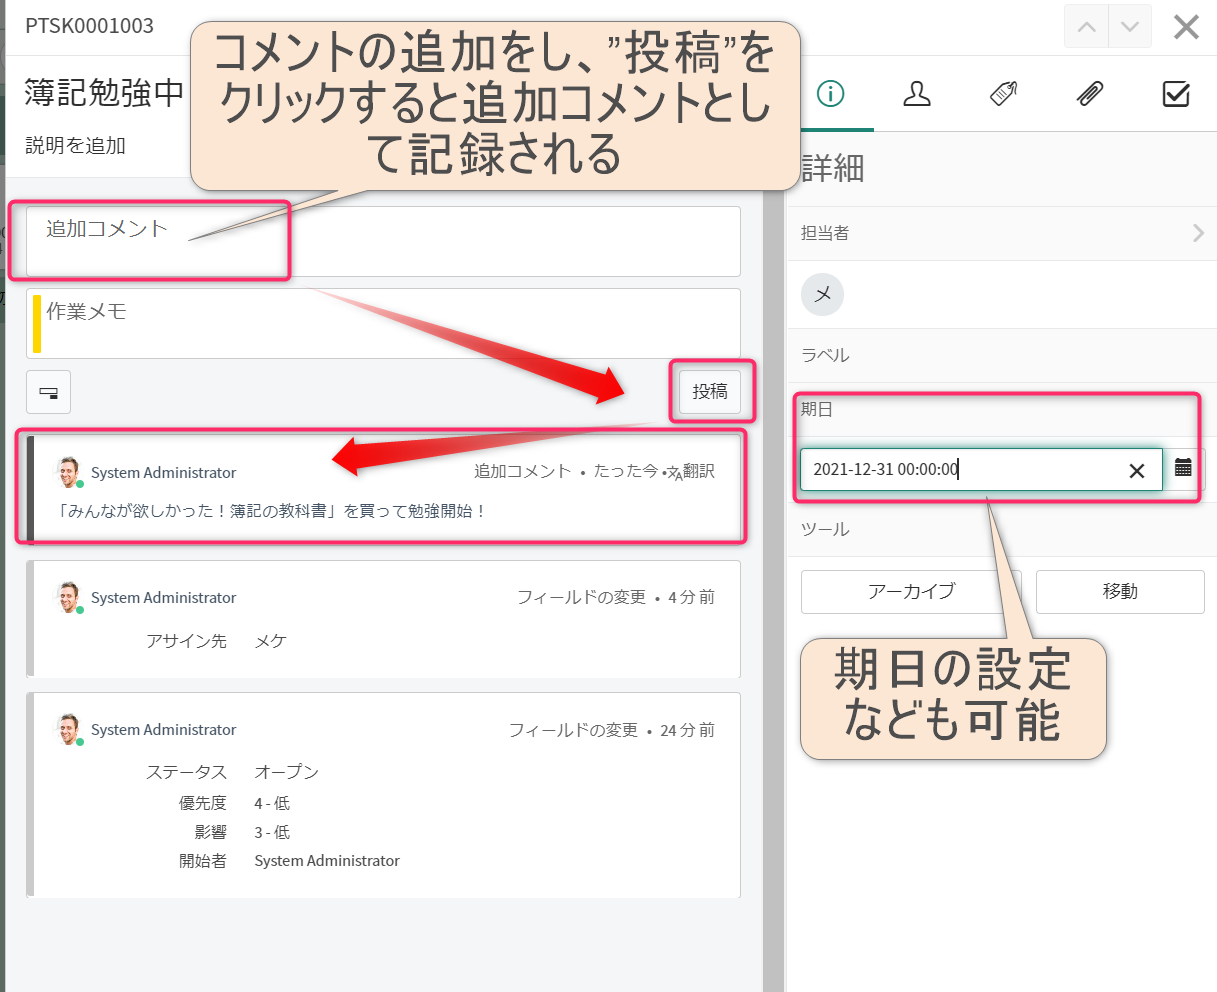Clear the due date using the X icon

coord(1137,470)
